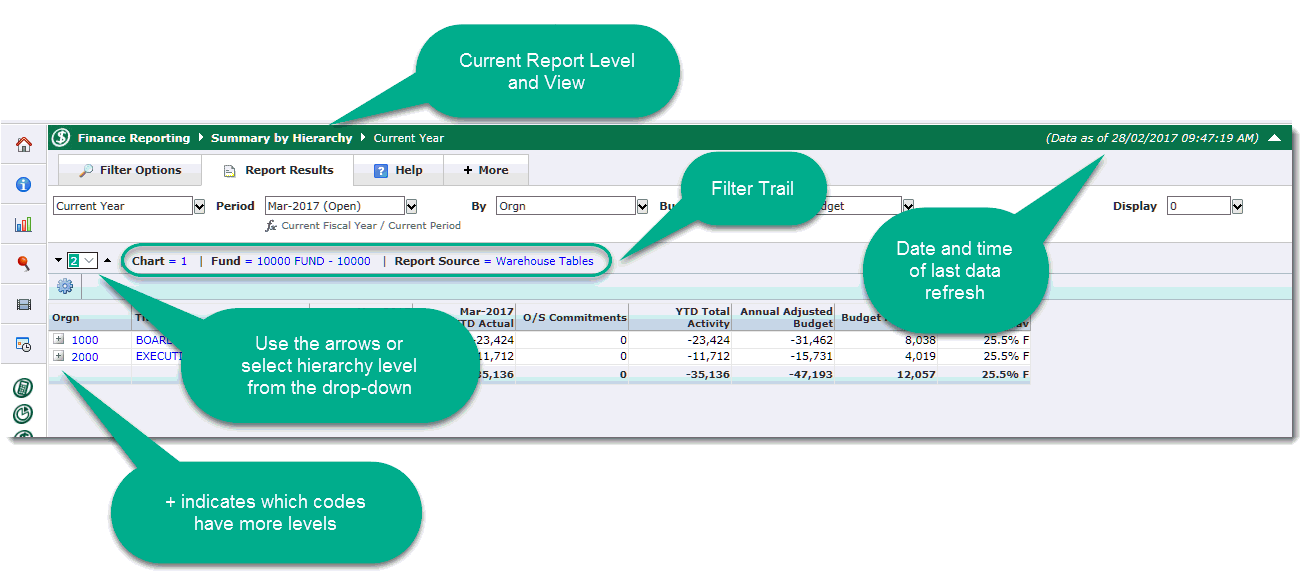Expand the Orgn 2000 row
1307x575 pixels.
59,356
